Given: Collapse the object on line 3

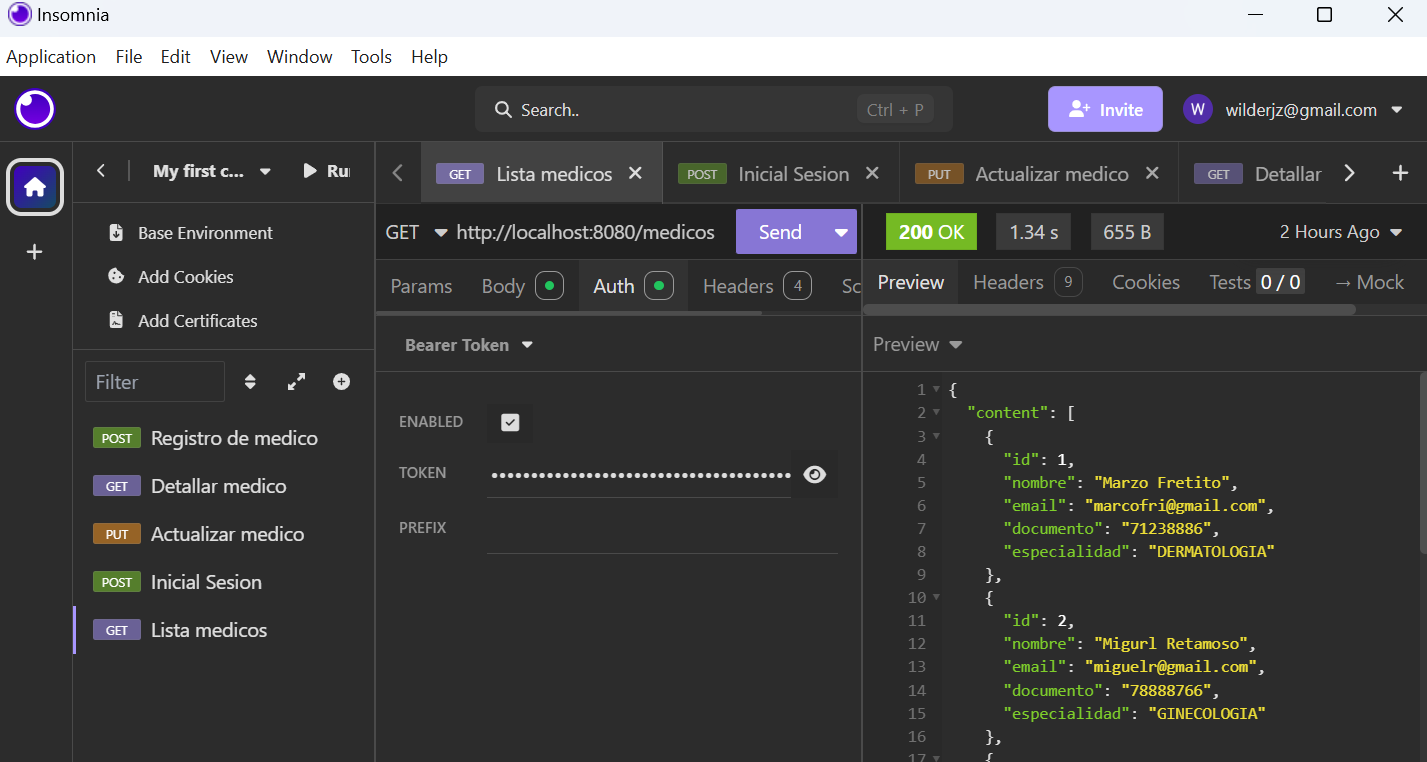Looking at the screenshot, I should (x=936, y=436).
